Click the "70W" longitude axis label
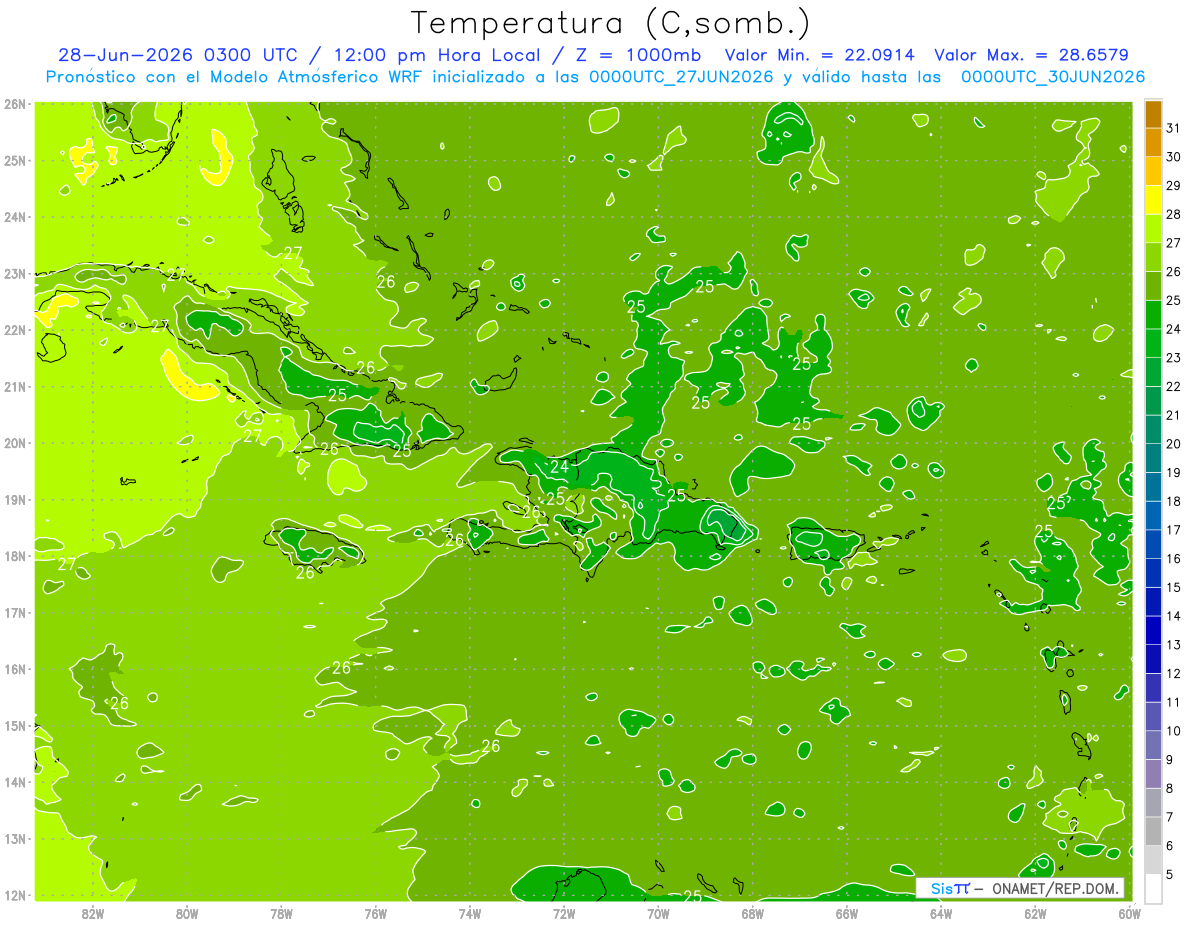Screen dimensions: 1200x927 658,913
